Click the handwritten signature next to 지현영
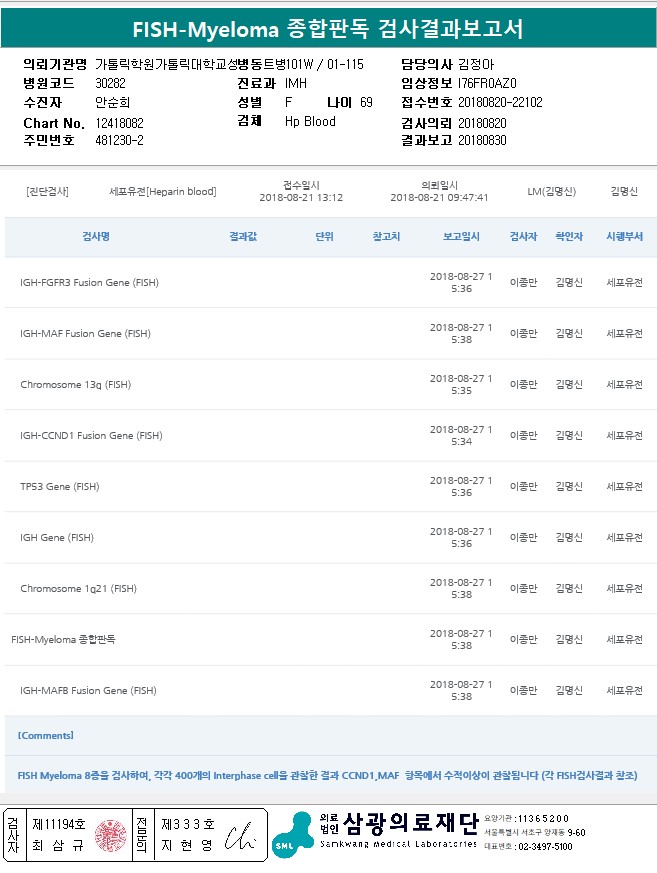This screenshot has height=873, width=657. tap(241, 836)
